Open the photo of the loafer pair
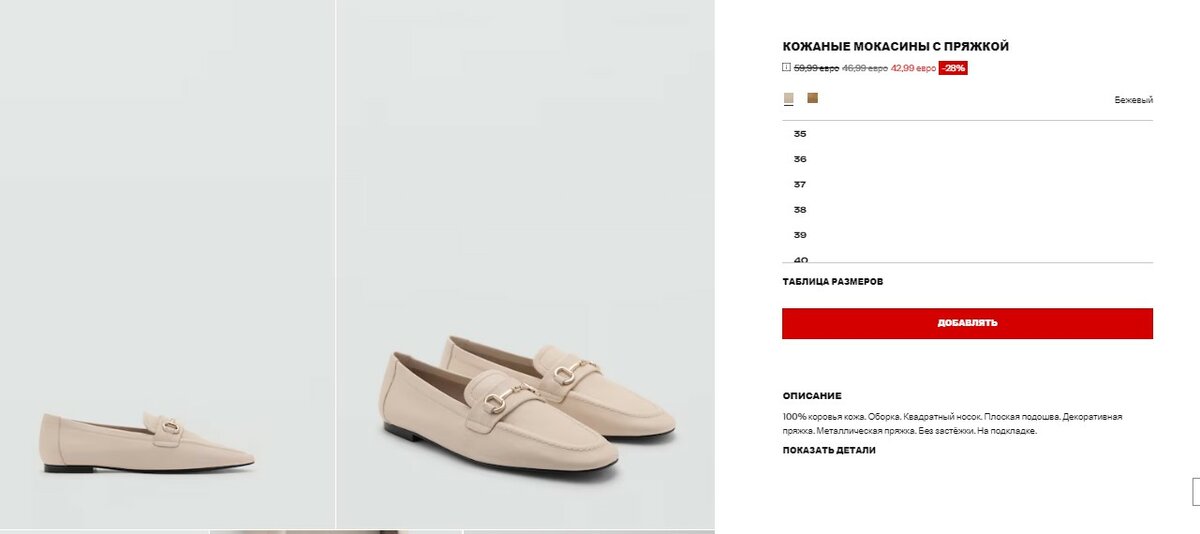This screenshot has height=534, width=1200. click(x=525, y=264)
